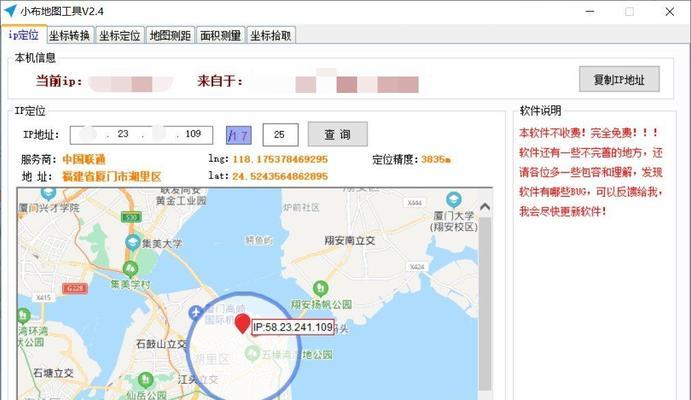Click the 仙岳公园 park icon
691x400 pixels.
145,379
